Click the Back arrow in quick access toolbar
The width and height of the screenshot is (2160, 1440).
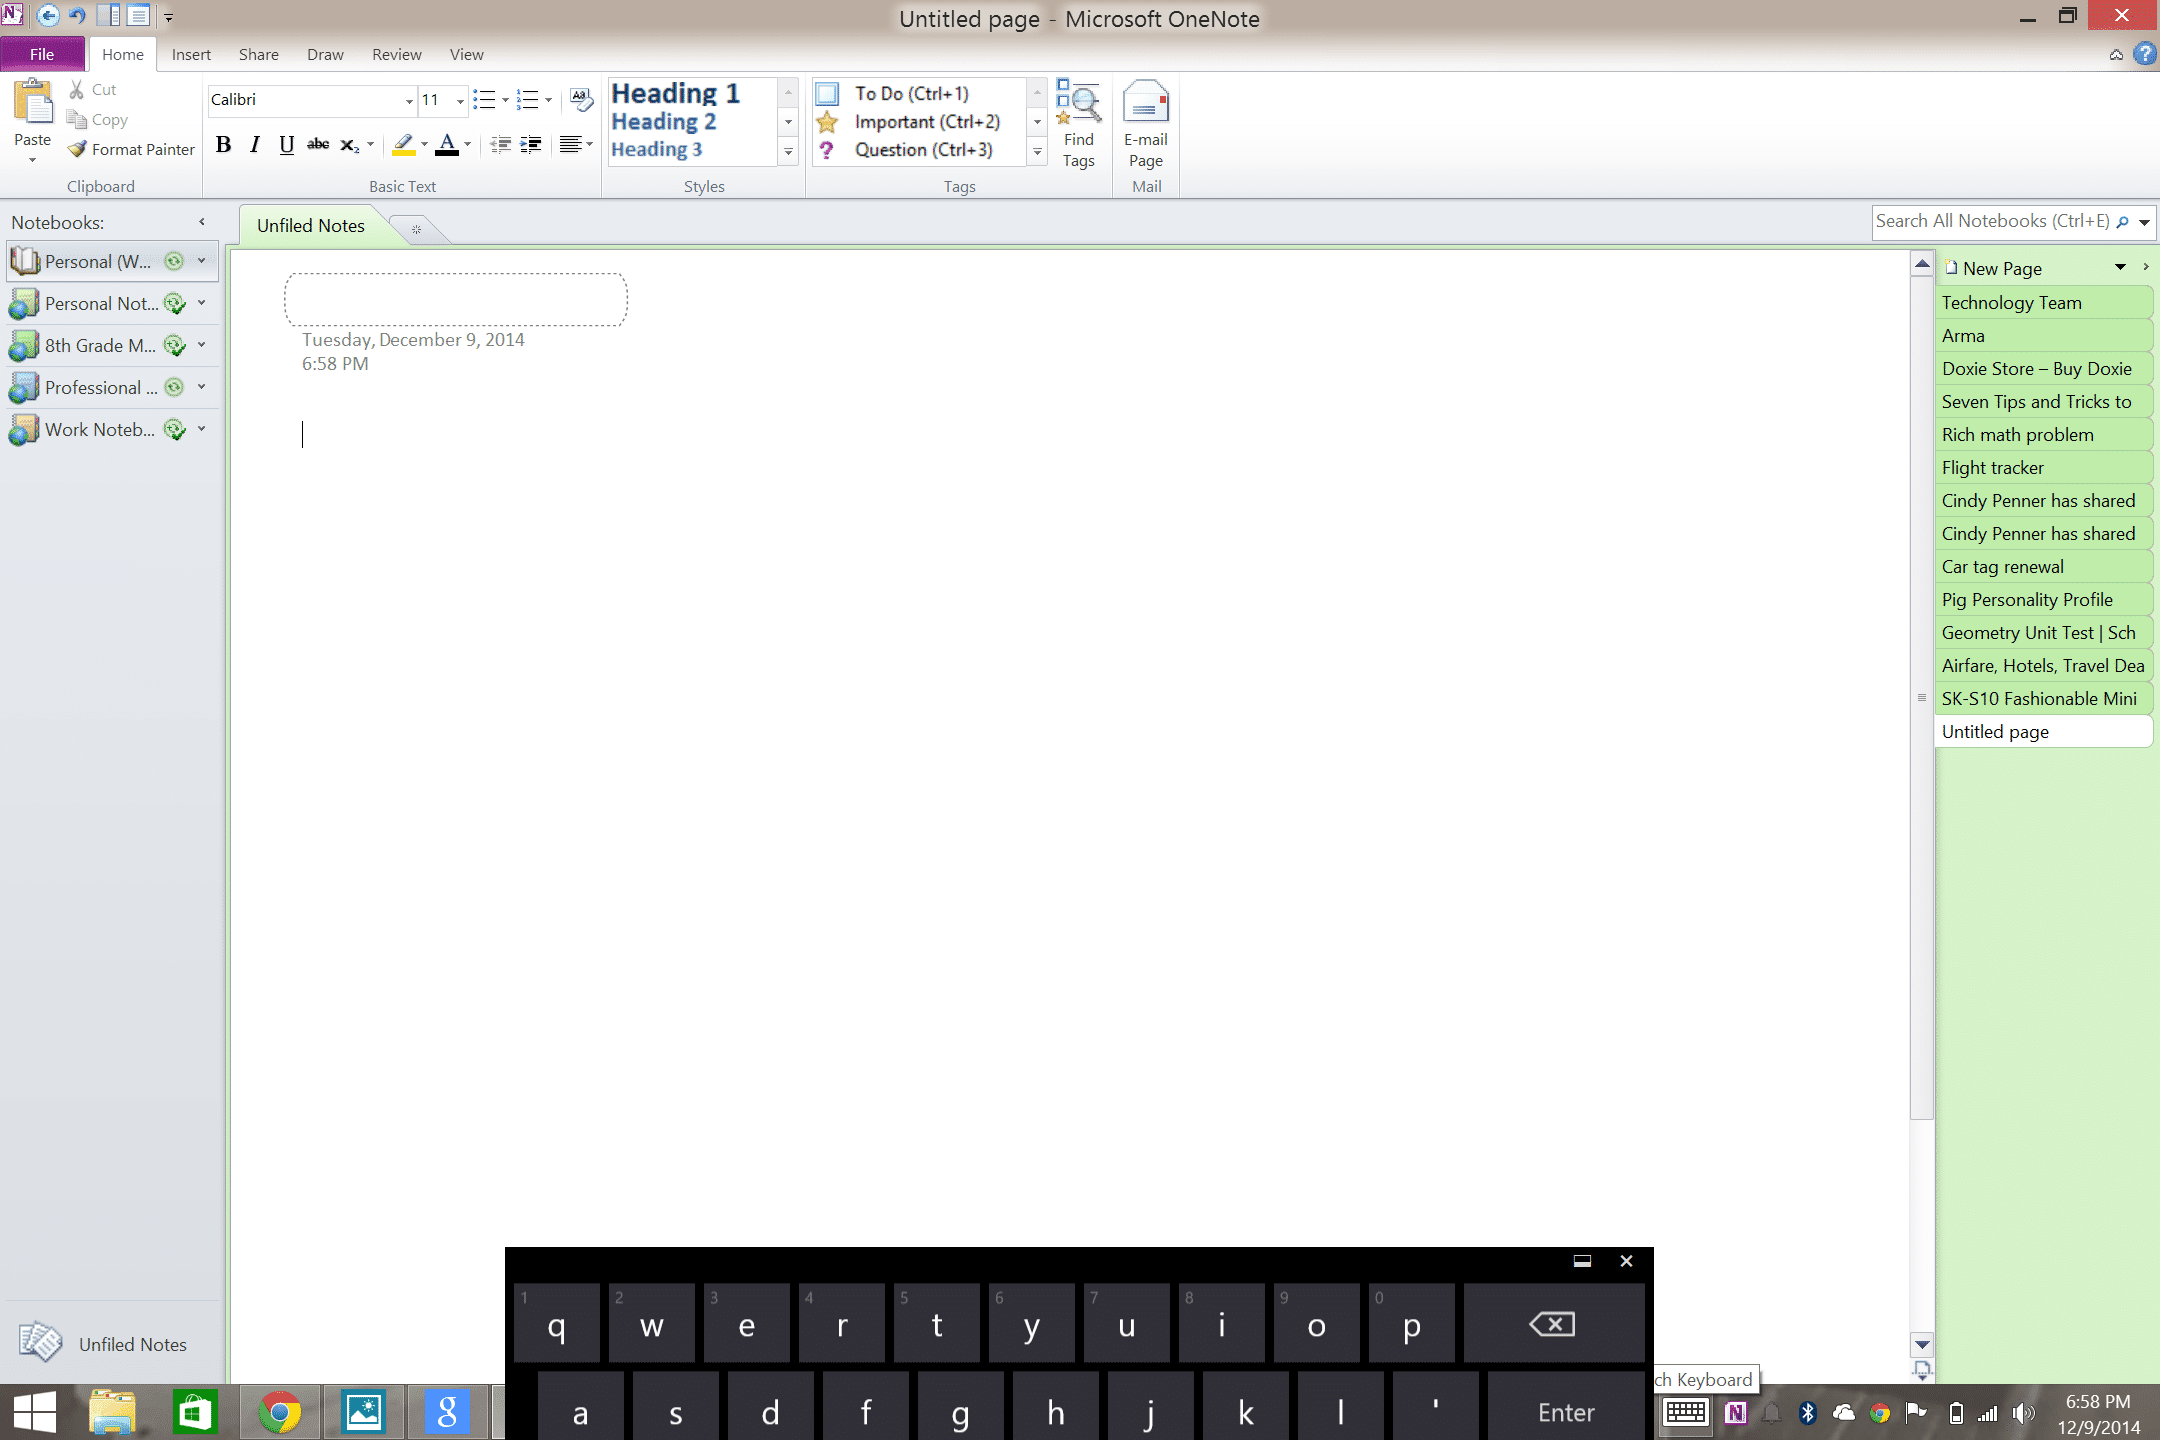coord(47,16)
